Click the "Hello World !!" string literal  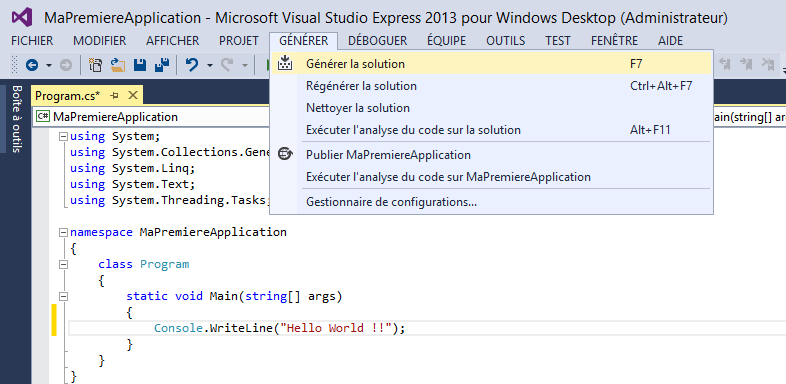click(336, 328)
